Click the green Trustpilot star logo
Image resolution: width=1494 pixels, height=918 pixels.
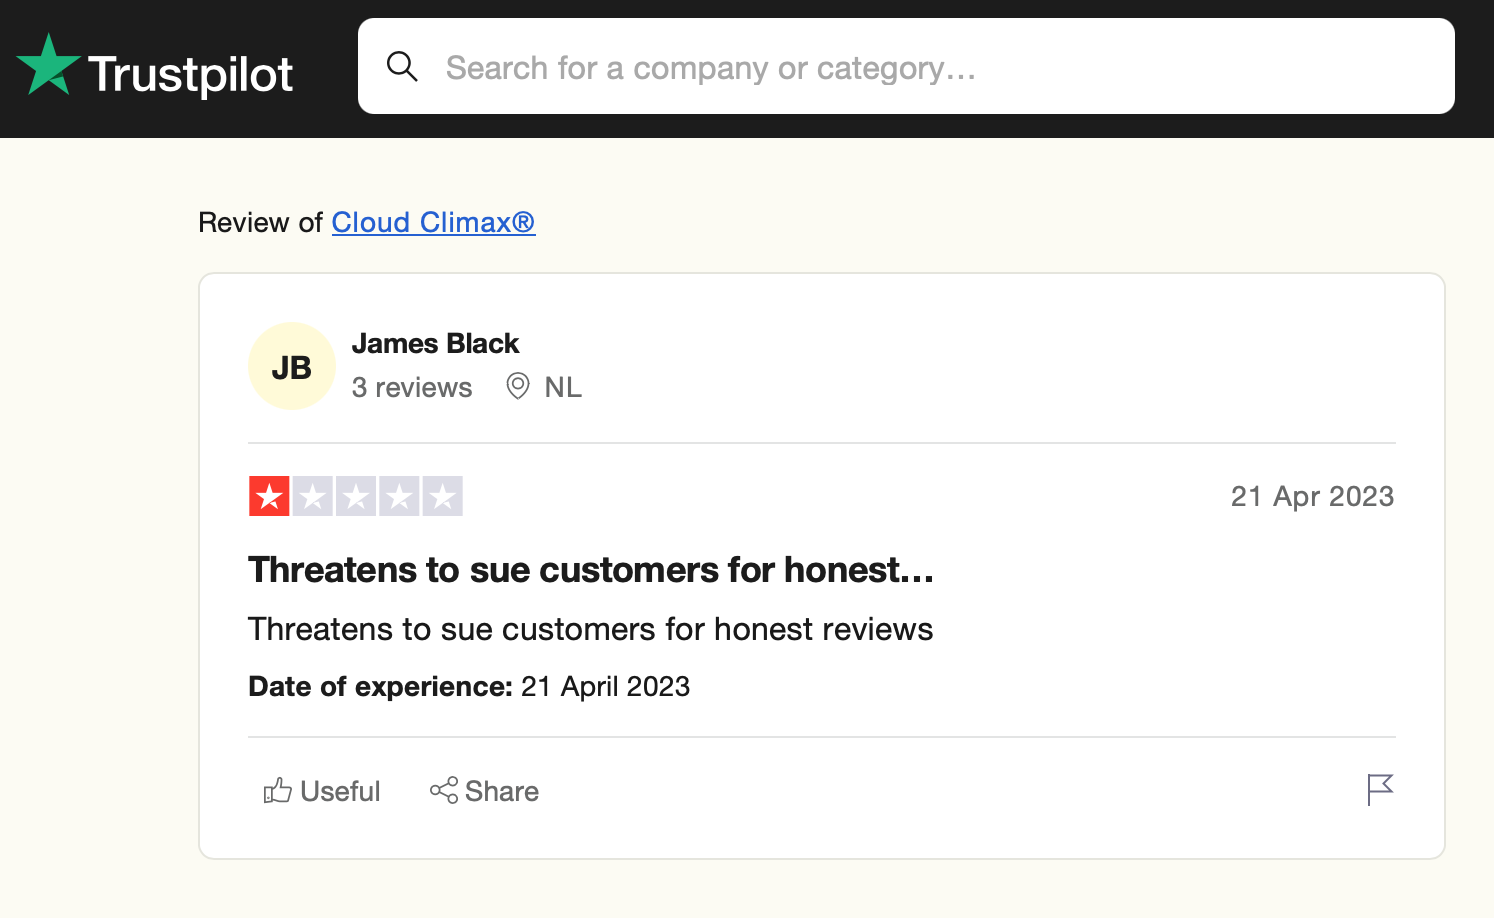(x=48, y=66)
